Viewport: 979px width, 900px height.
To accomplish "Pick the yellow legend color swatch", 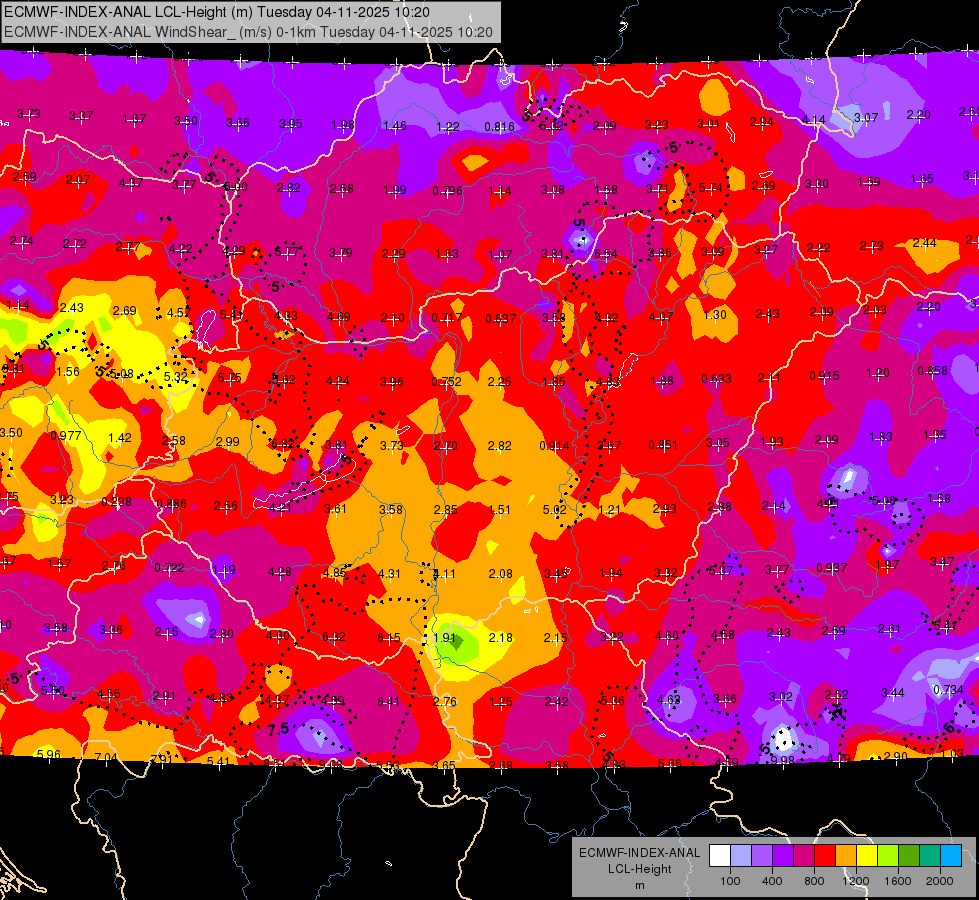I will (x=867, y=856).
